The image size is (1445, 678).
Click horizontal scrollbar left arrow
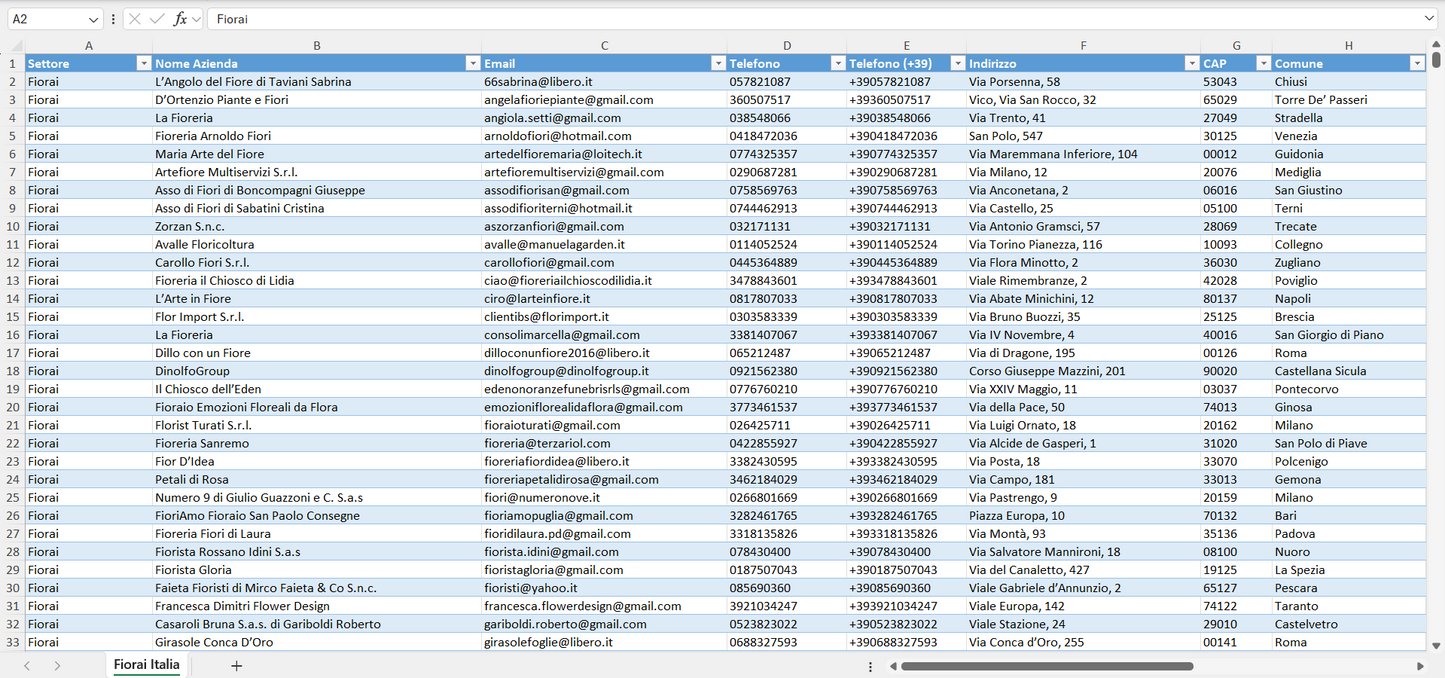(891, 666)
